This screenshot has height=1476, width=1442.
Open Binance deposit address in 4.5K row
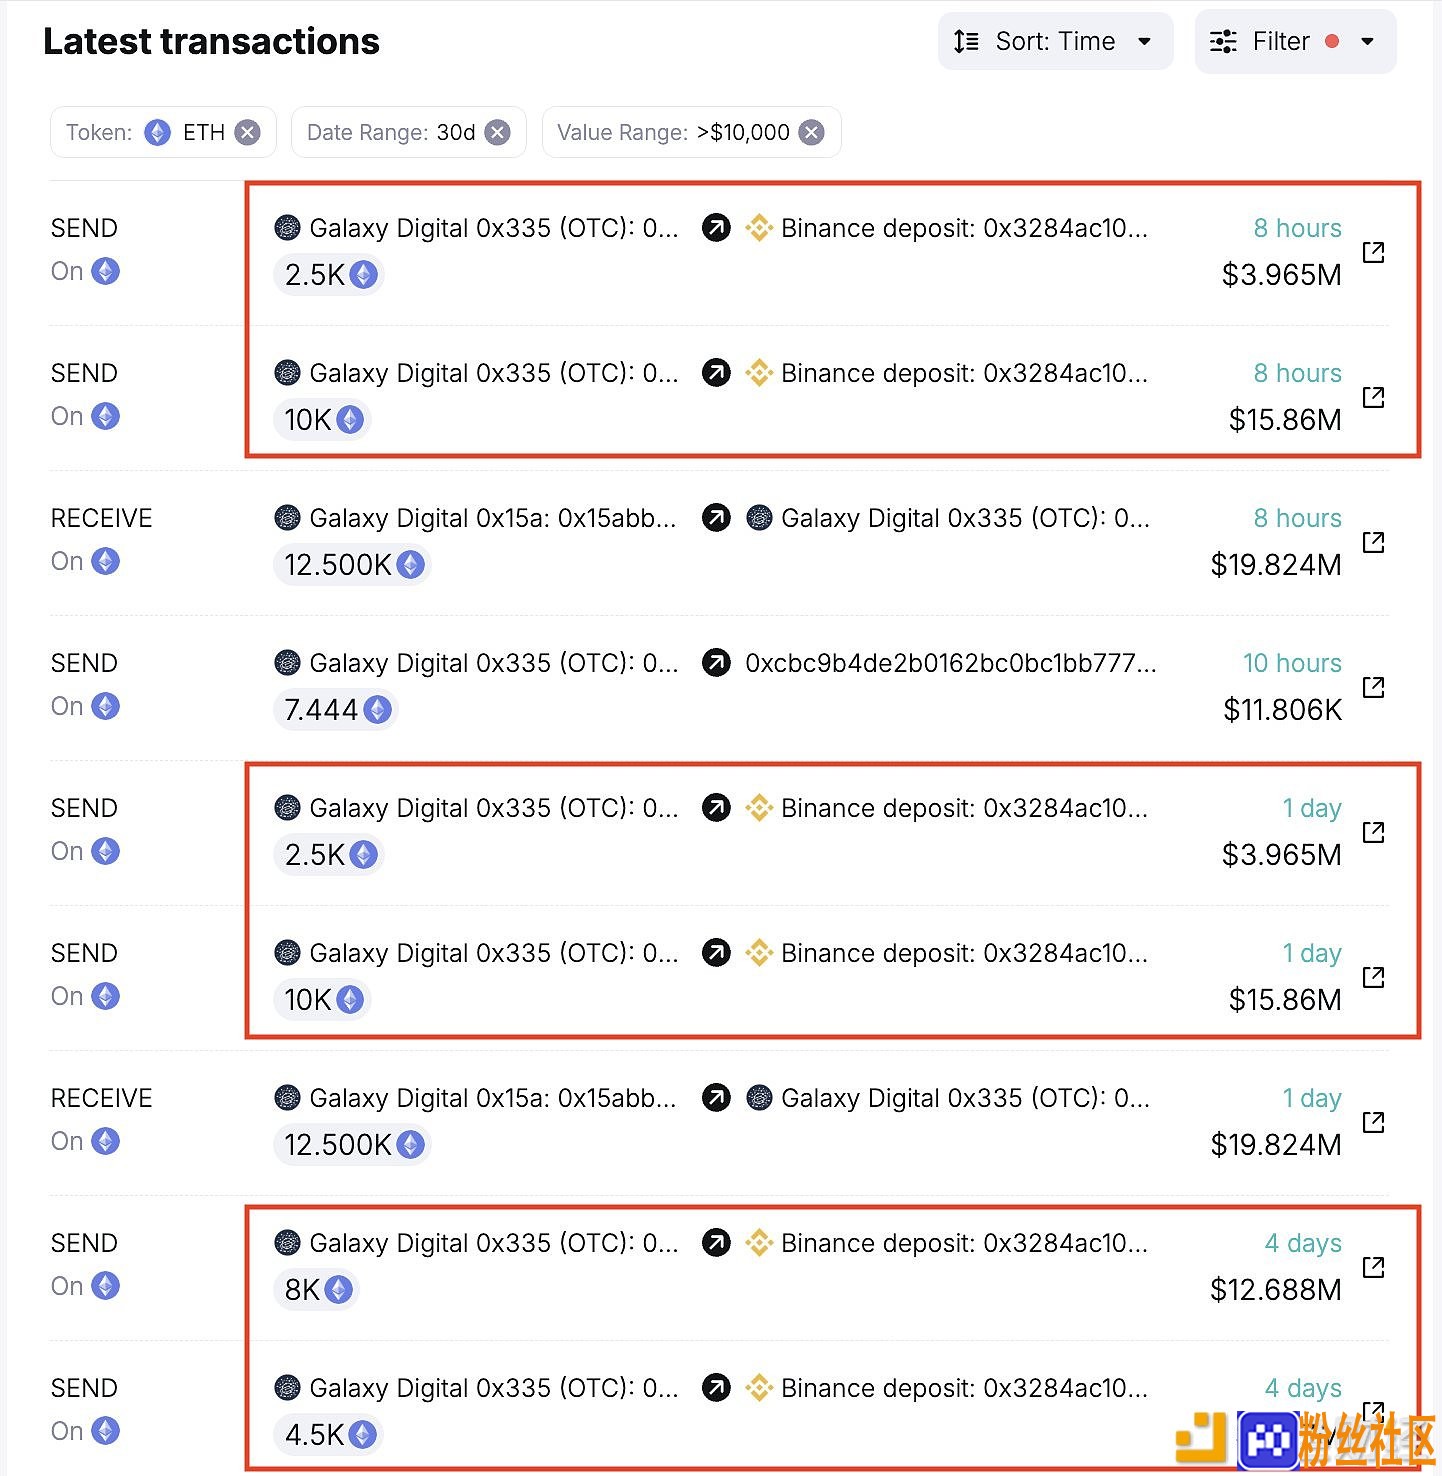964,1388
